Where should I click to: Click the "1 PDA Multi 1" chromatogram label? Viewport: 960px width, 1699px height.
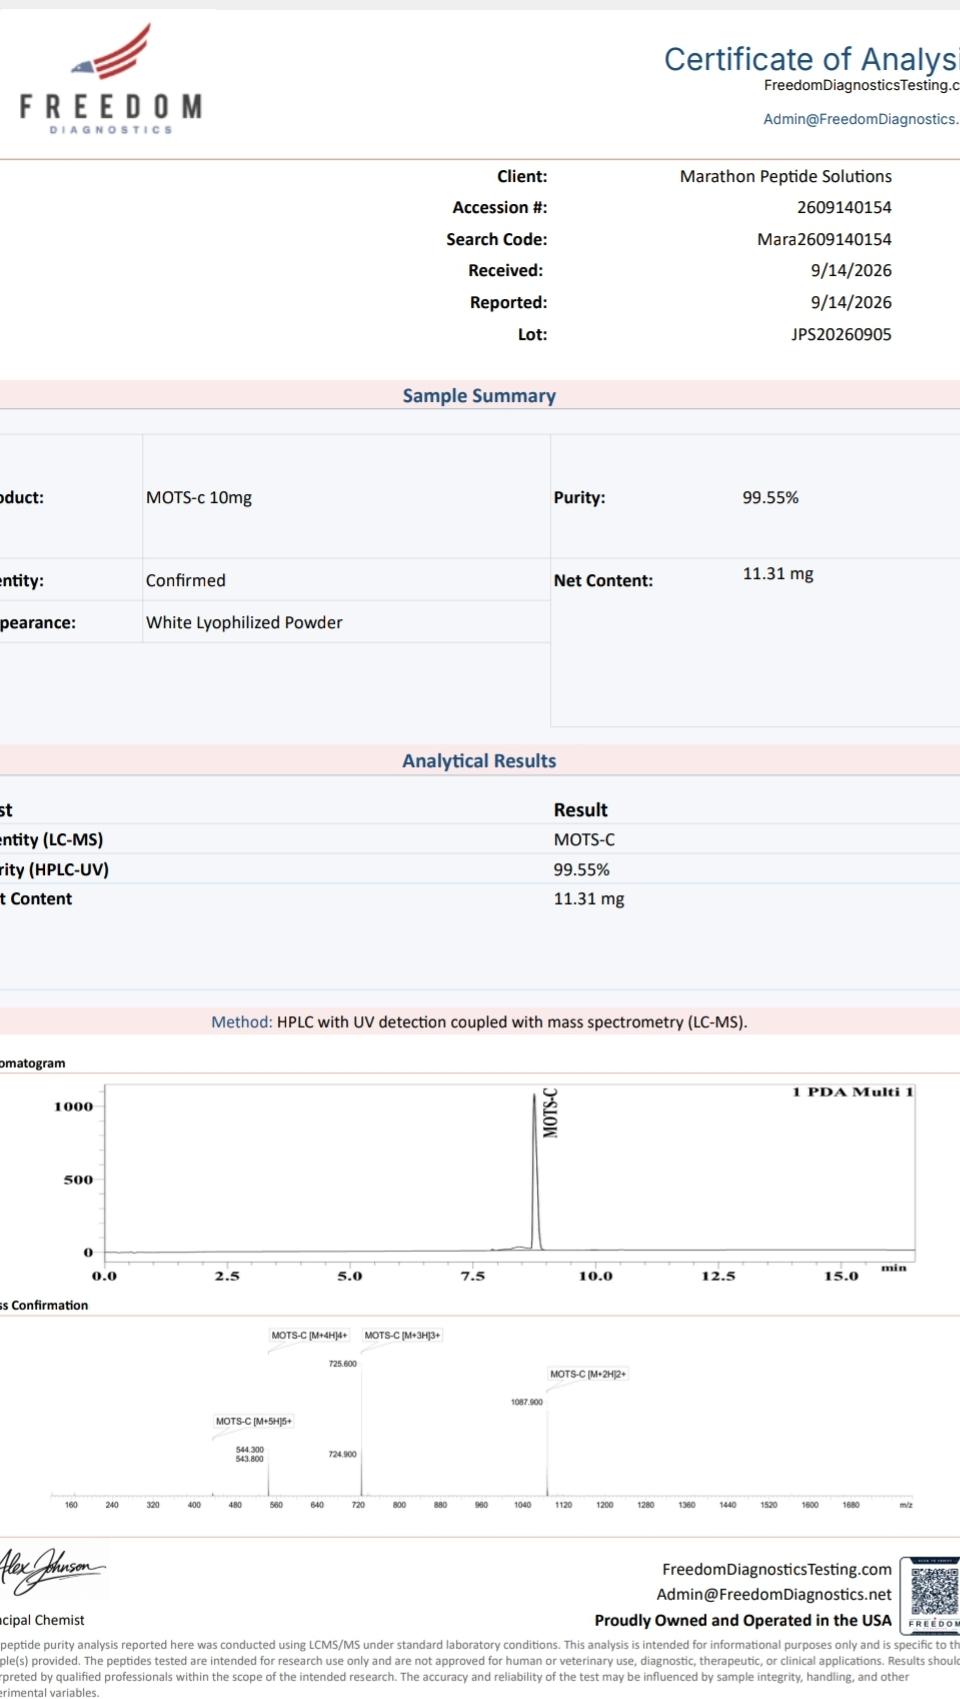point(853,1092)
